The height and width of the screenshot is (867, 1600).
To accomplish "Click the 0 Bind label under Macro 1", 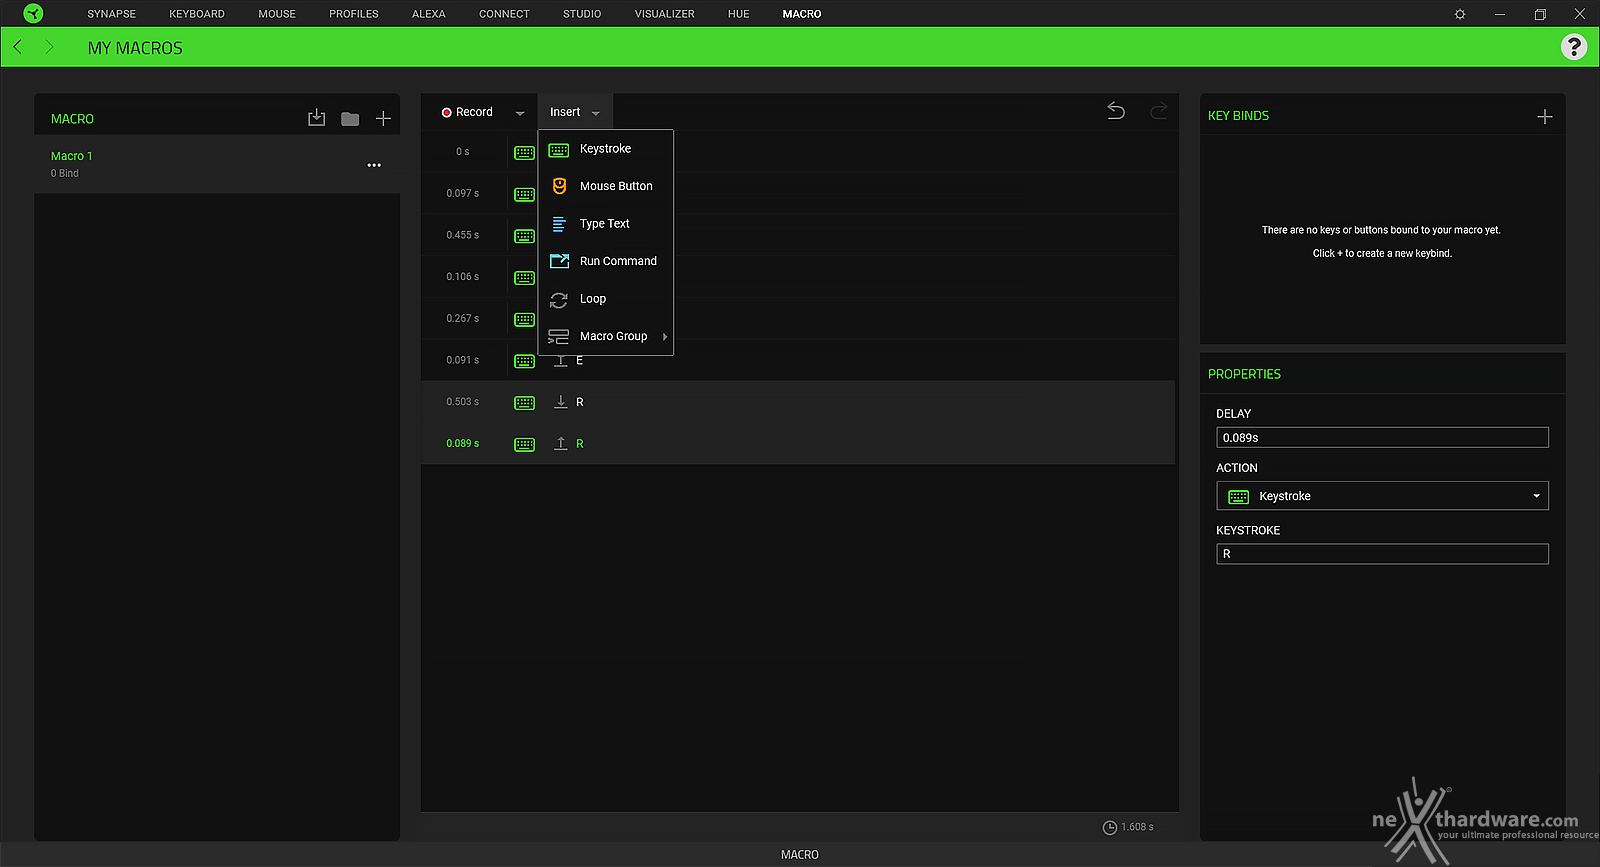I will tap(65, 173).
